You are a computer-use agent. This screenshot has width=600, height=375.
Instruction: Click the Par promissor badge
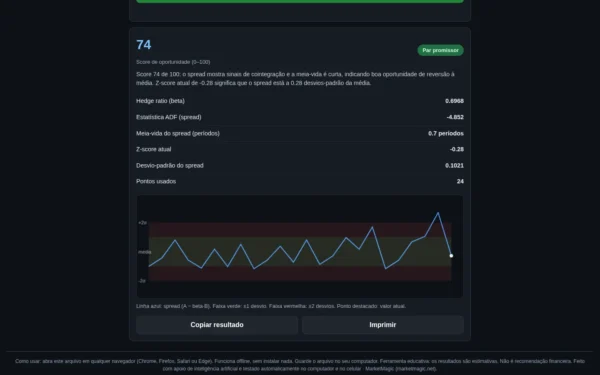440,50
